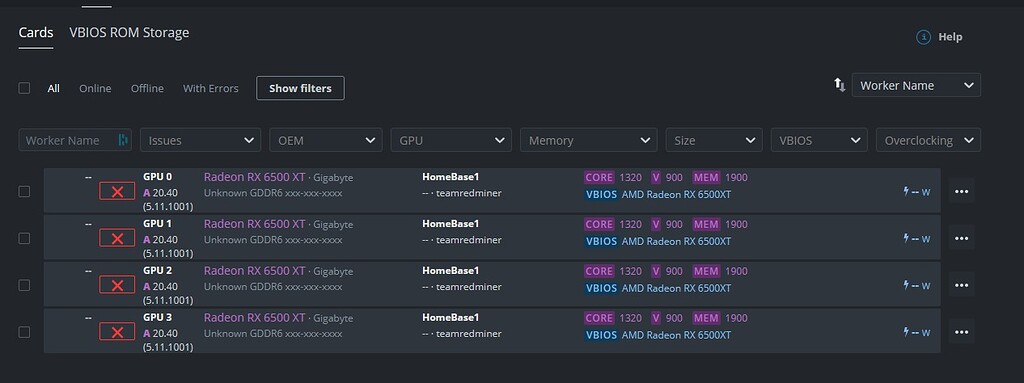Click the MEM badge on GPU 1 row

[706, 224]
